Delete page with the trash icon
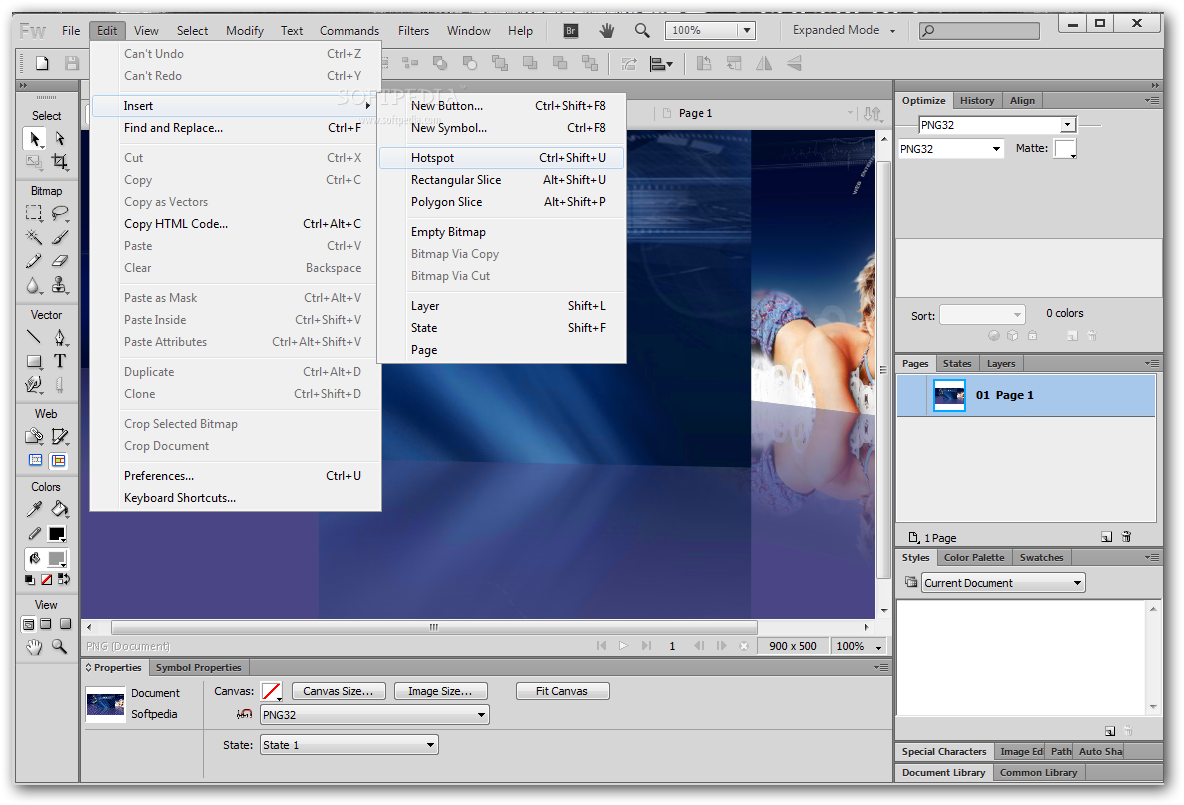Screen dimensions: 1184x805 point(1127,537)
